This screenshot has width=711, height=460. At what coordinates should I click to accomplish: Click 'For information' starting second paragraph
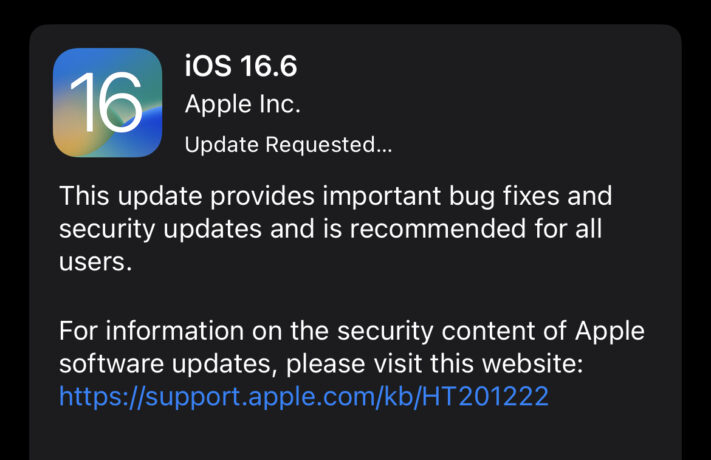click(x=151, y=330)
